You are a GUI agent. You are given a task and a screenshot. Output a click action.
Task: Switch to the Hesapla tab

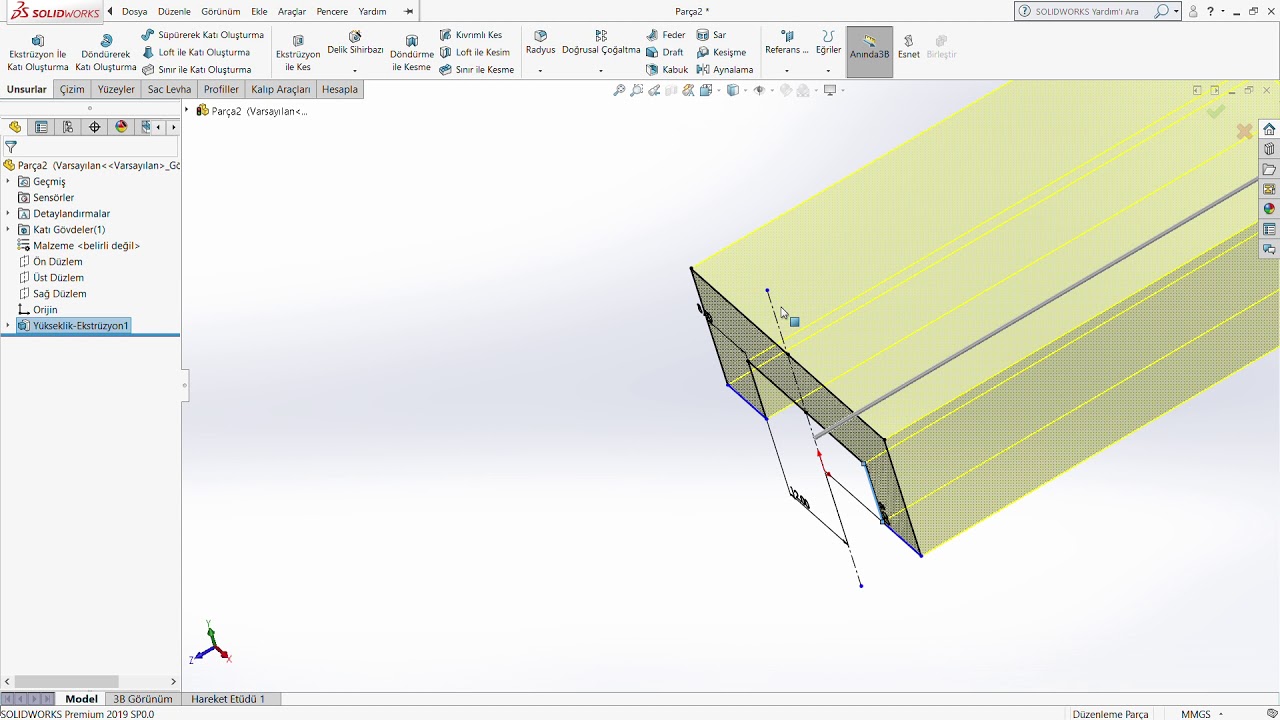(339, 89)
